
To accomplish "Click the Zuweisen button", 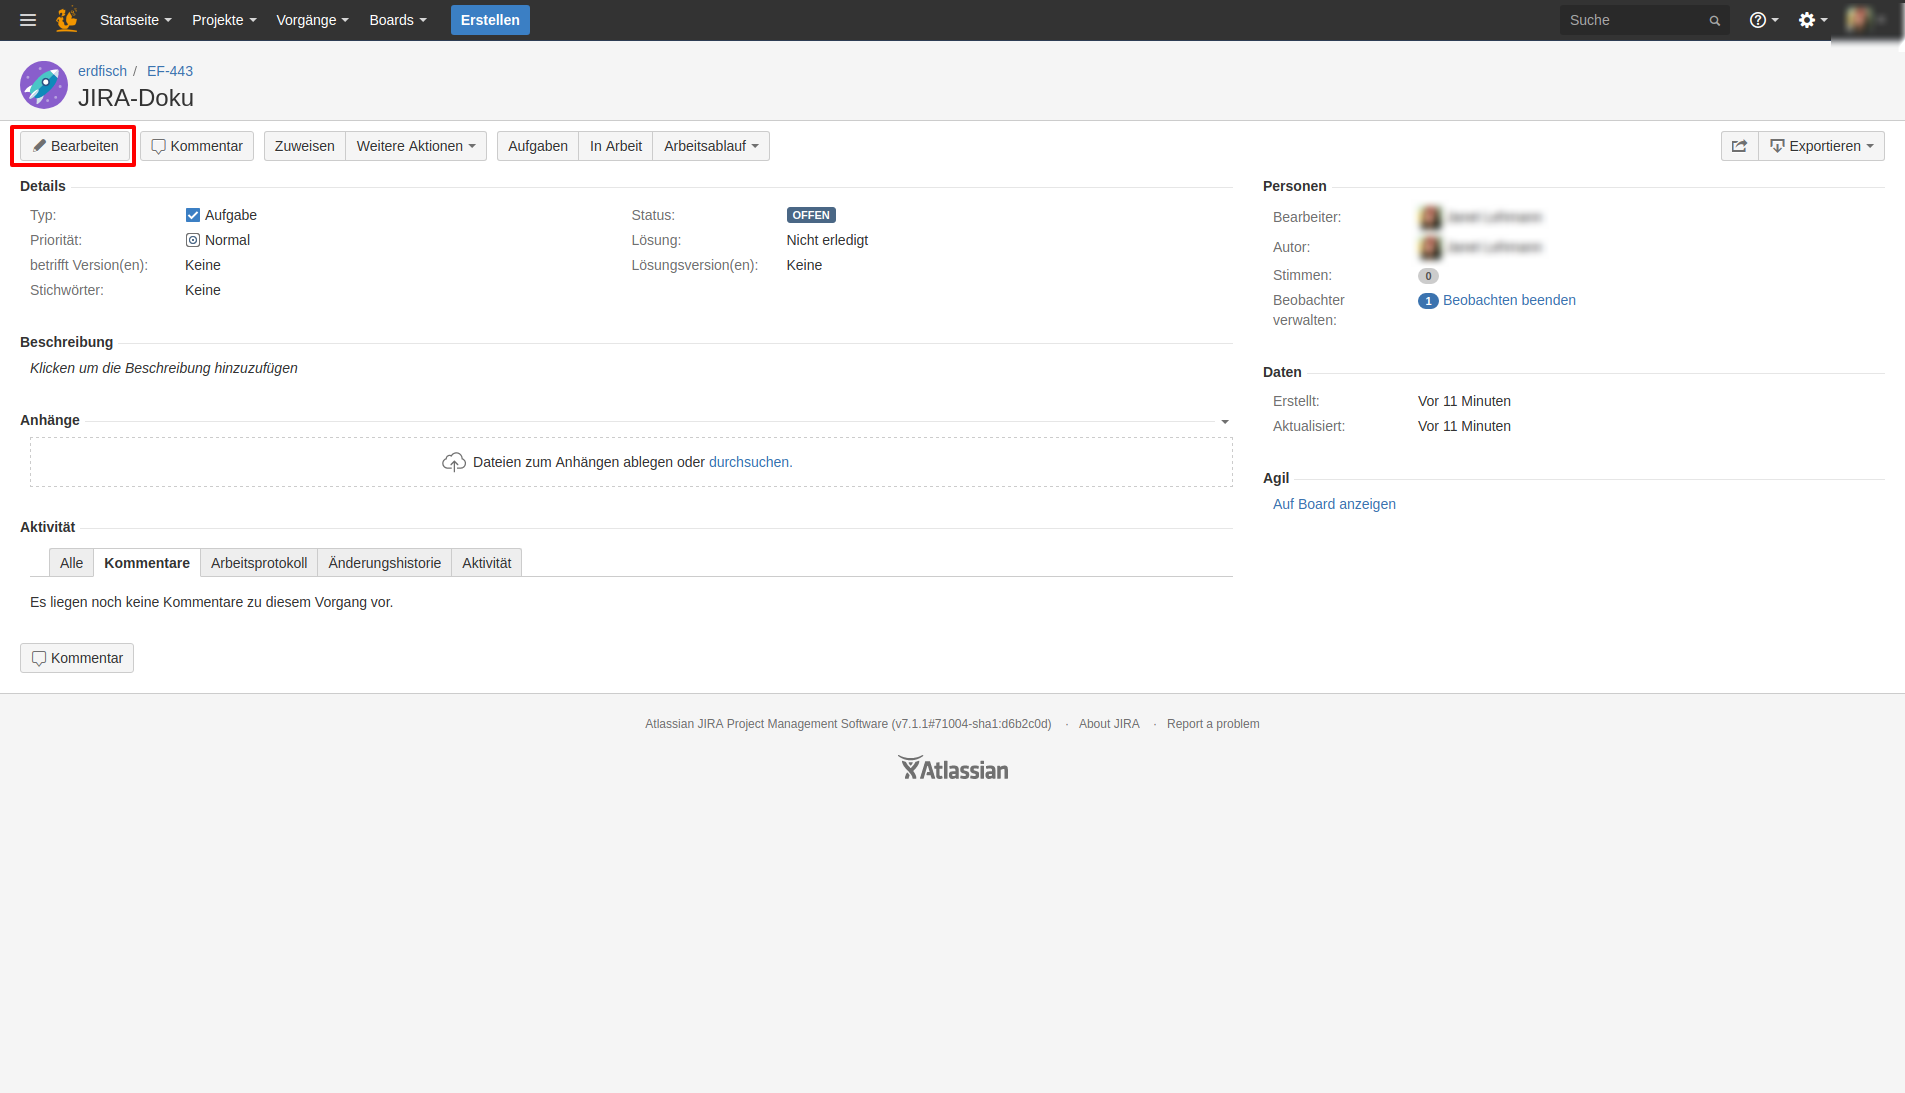I will click(305, 146).
